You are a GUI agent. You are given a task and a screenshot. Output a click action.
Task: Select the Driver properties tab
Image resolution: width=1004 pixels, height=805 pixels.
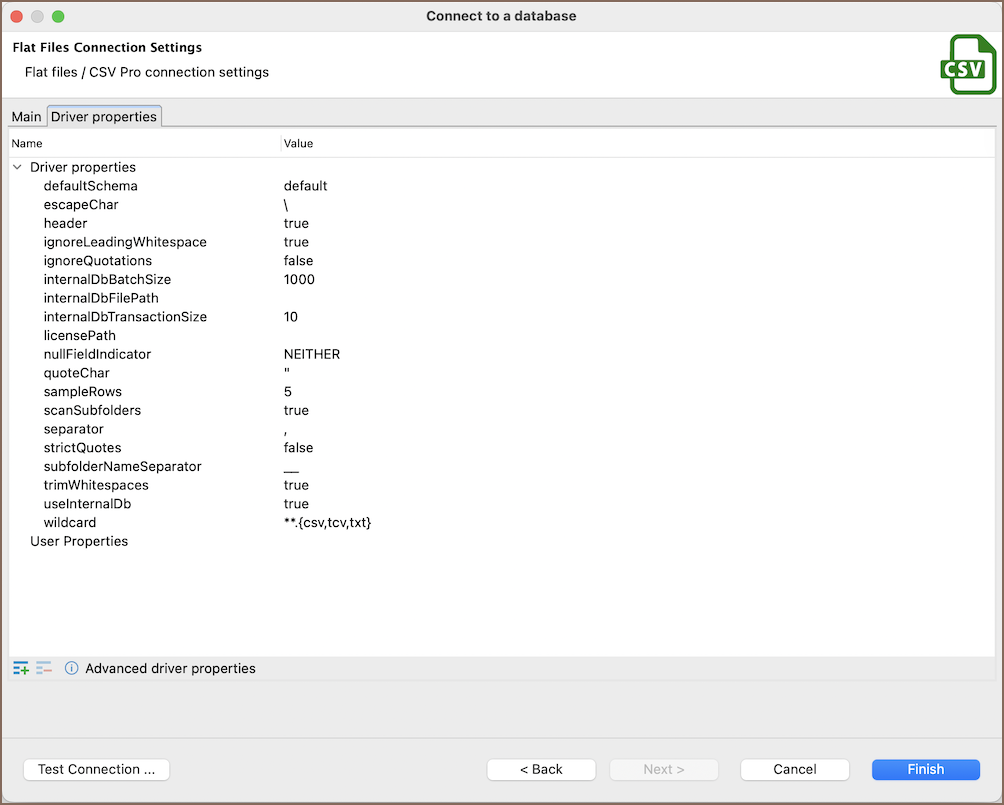104,117
